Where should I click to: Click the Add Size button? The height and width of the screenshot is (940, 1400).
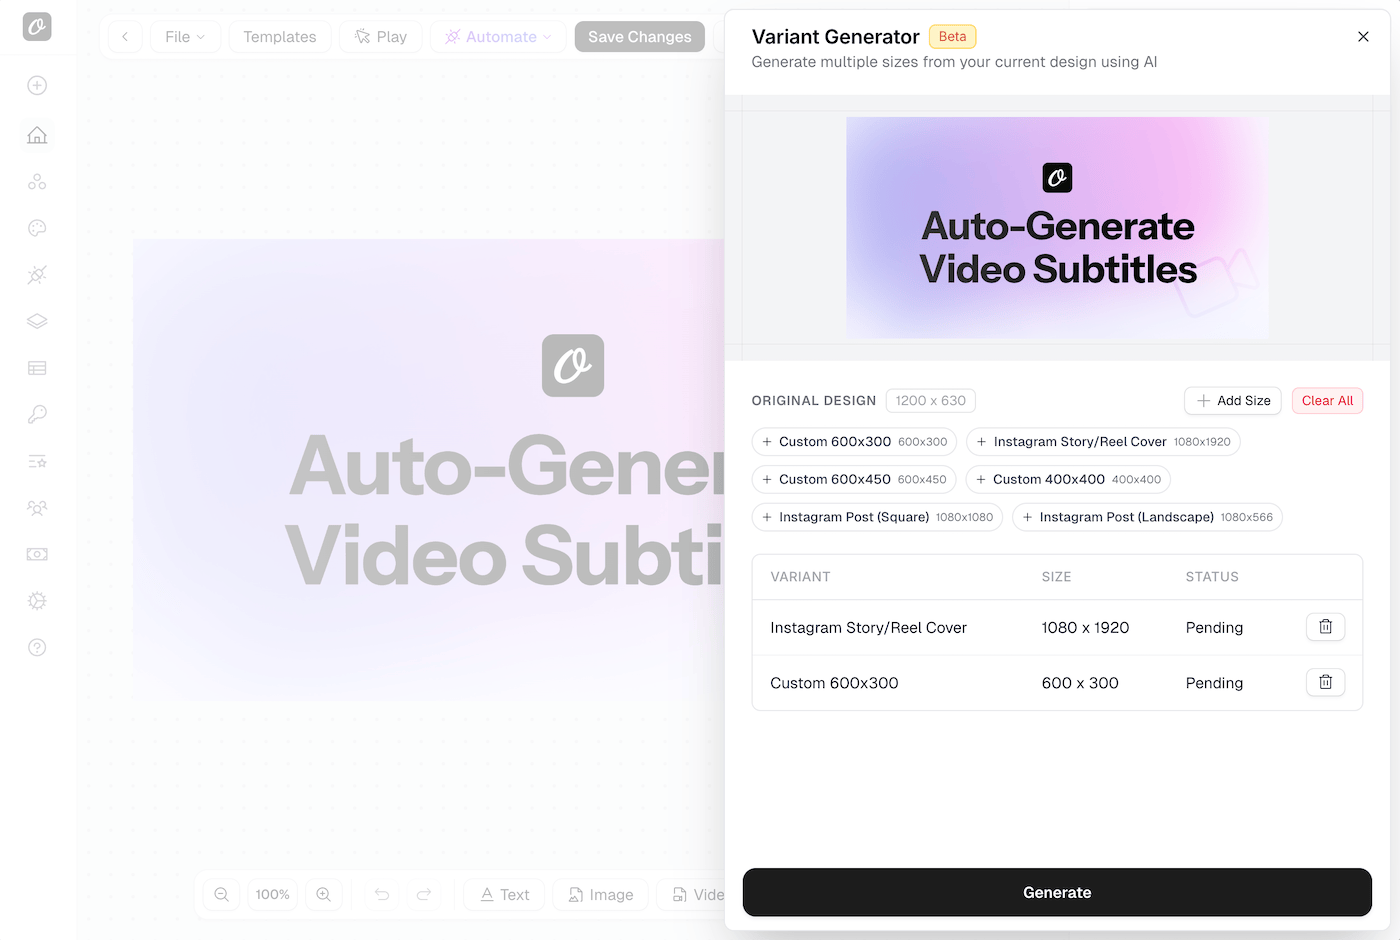tap(1233, 401)
